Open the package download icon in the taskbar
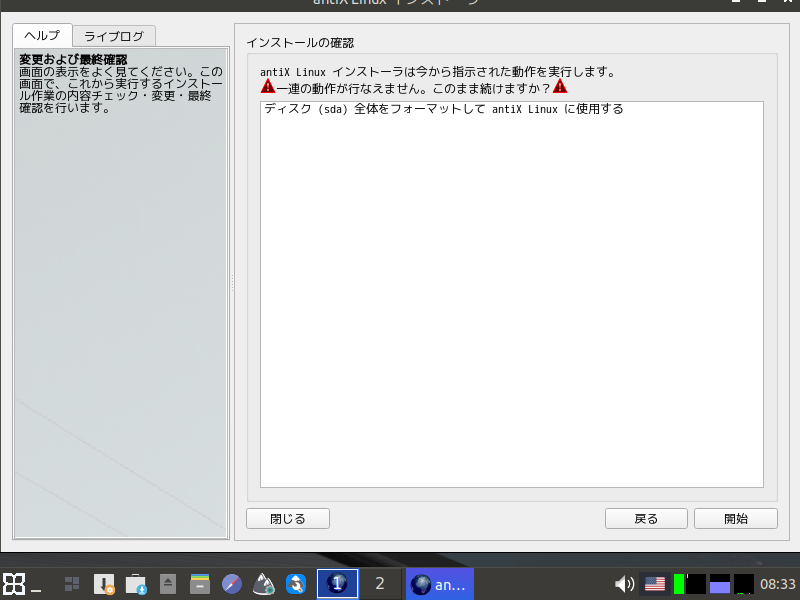 pyautogui.click(x=136, y=584)
